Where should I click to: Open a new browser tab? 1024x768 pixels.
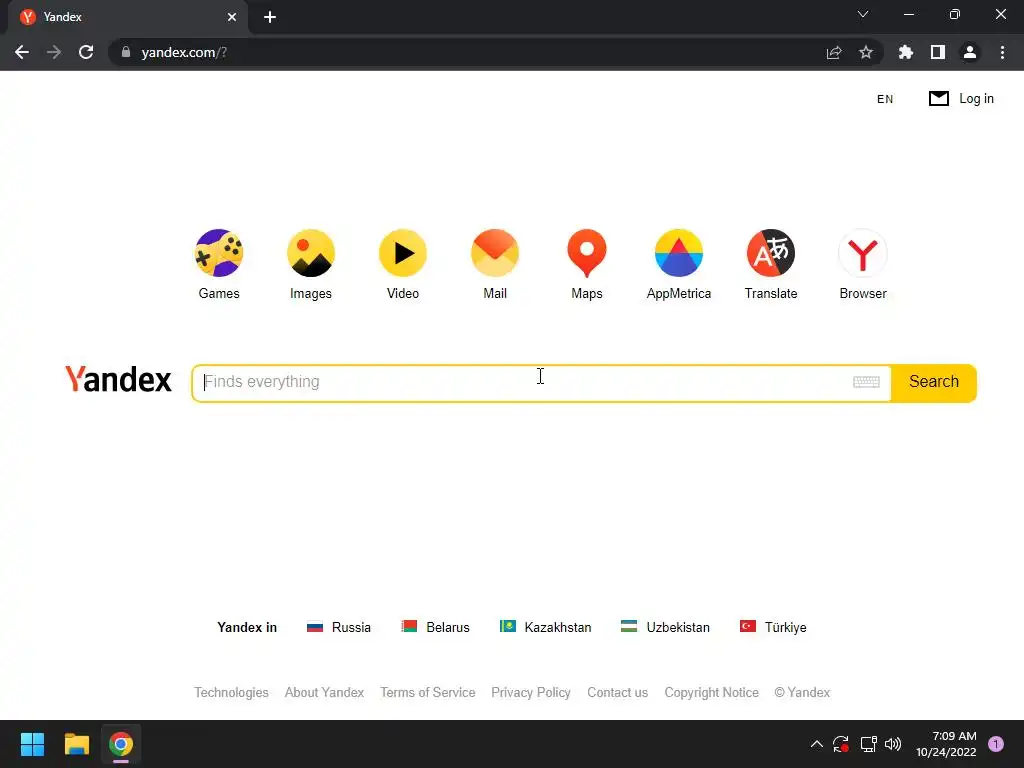270,17
